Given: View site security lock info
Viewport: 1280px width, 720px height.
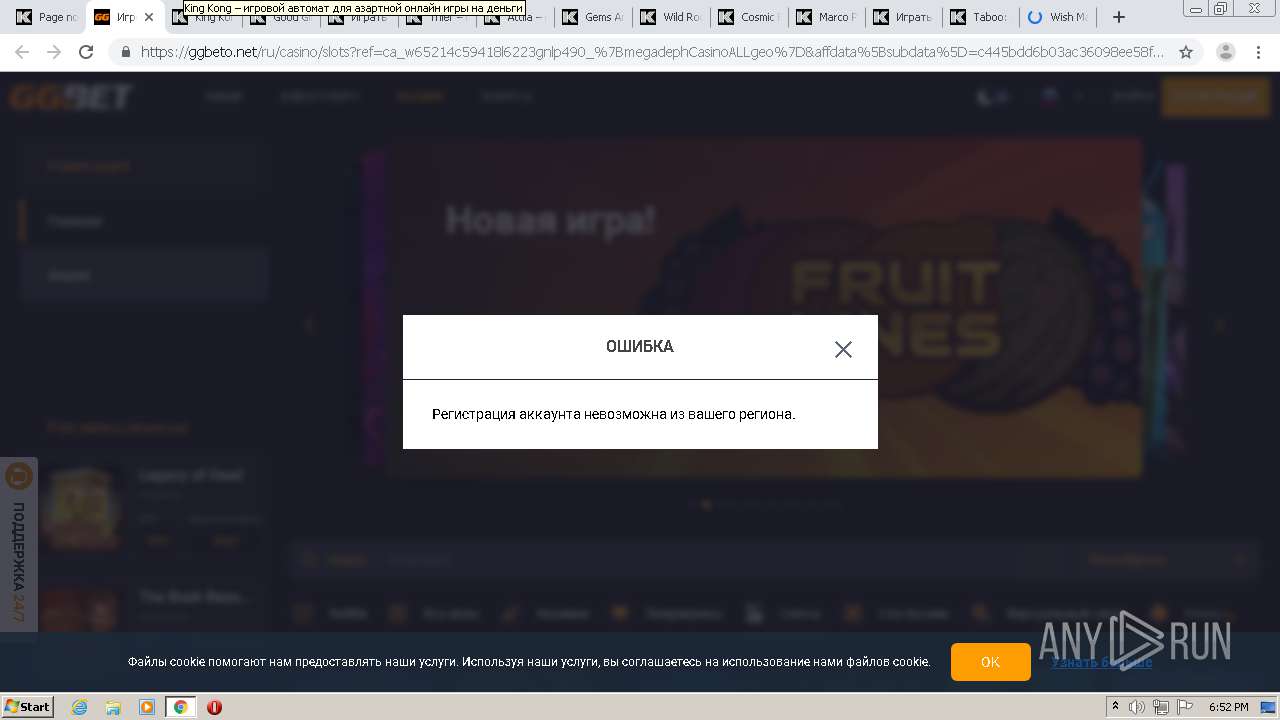Looking at the screenshot, I should pyautogui.click(x=126, y=52).
